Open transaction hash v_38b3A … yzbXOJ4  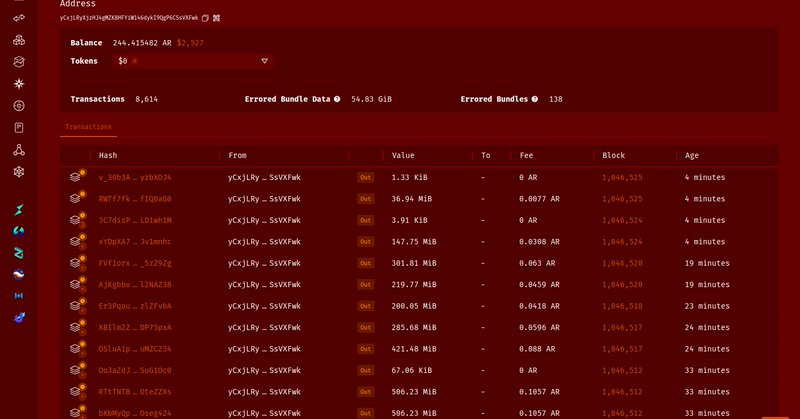pos(135,178)
